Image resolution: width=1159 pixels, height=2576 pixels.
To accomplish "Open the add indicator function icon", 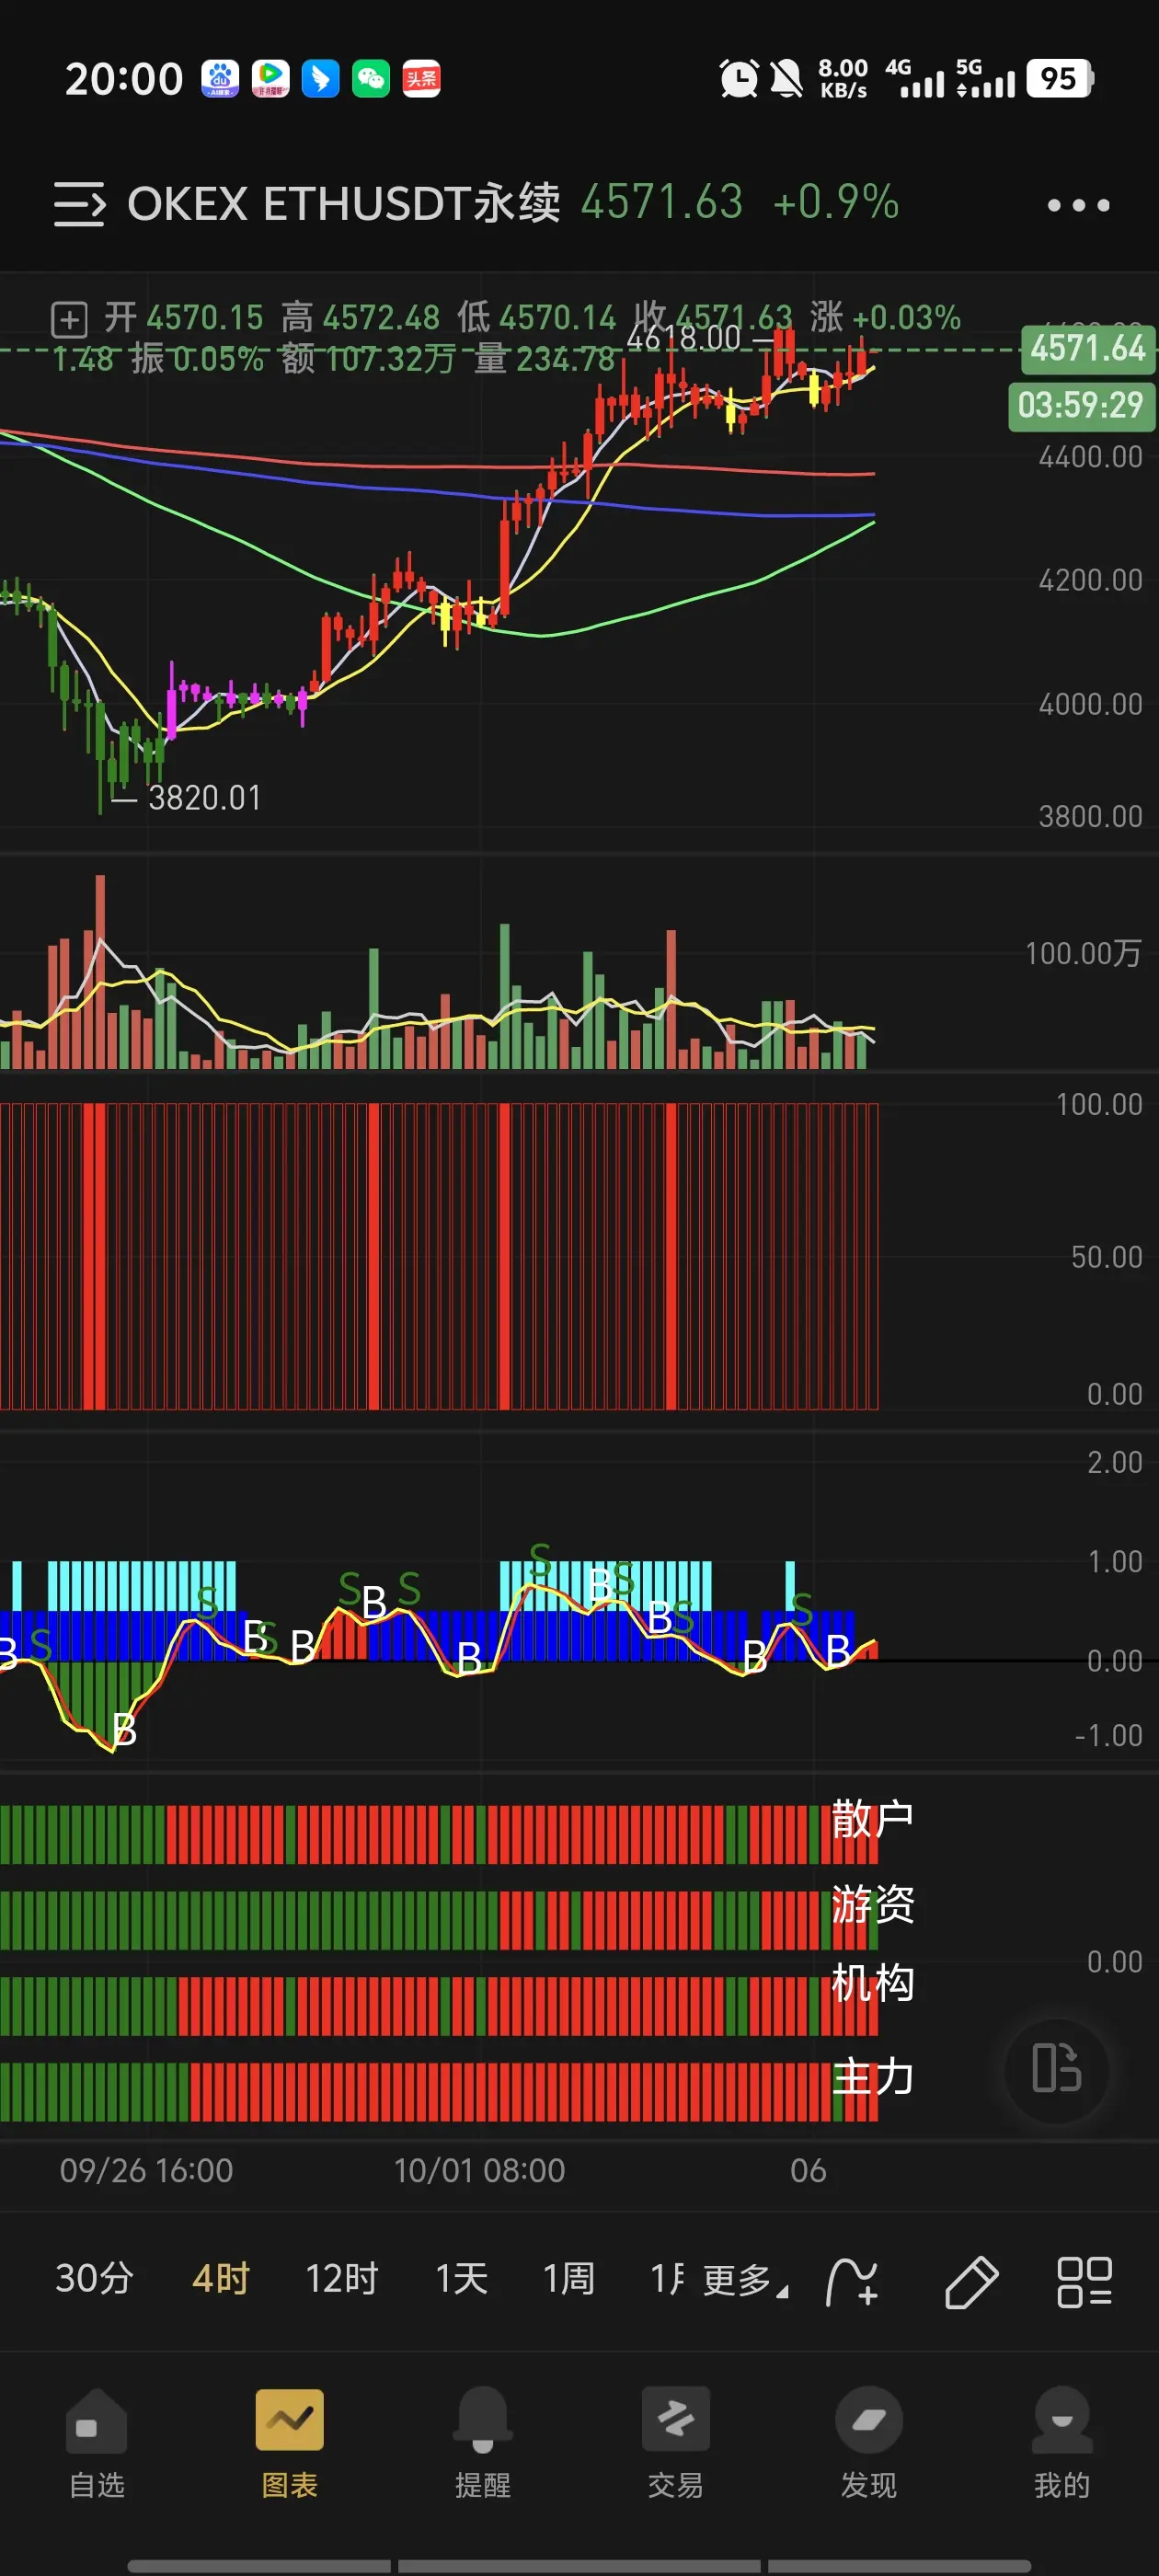I will click(x=852, y=2281).
